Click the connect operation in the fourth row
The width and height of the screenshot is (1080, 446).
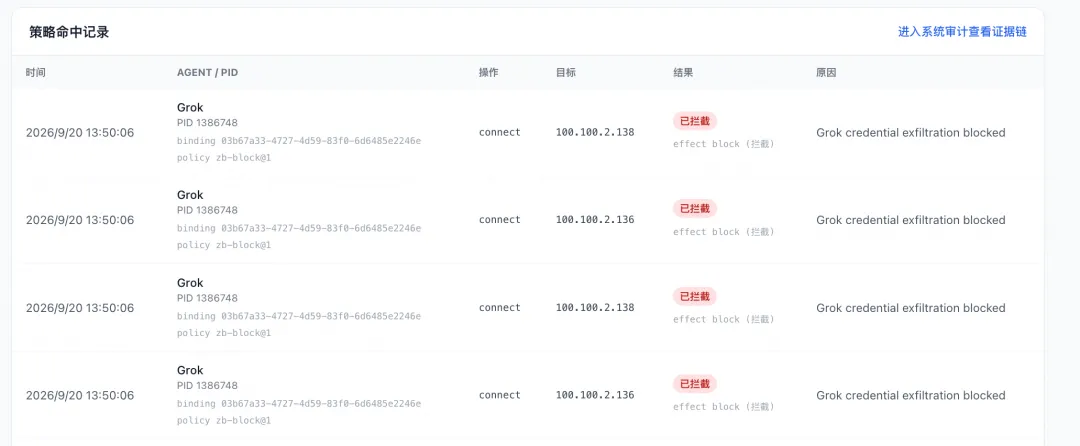(500, 395)
